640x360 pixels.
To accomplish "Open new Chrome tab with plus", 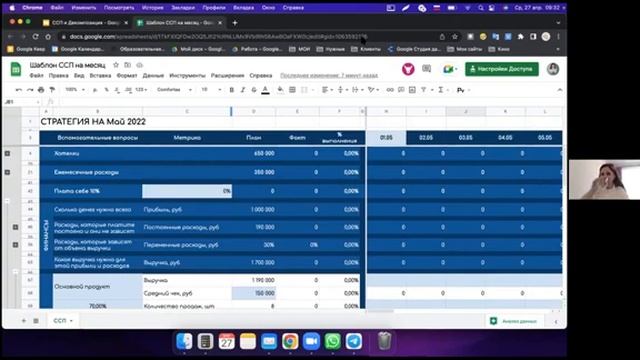I will (235, 23).
